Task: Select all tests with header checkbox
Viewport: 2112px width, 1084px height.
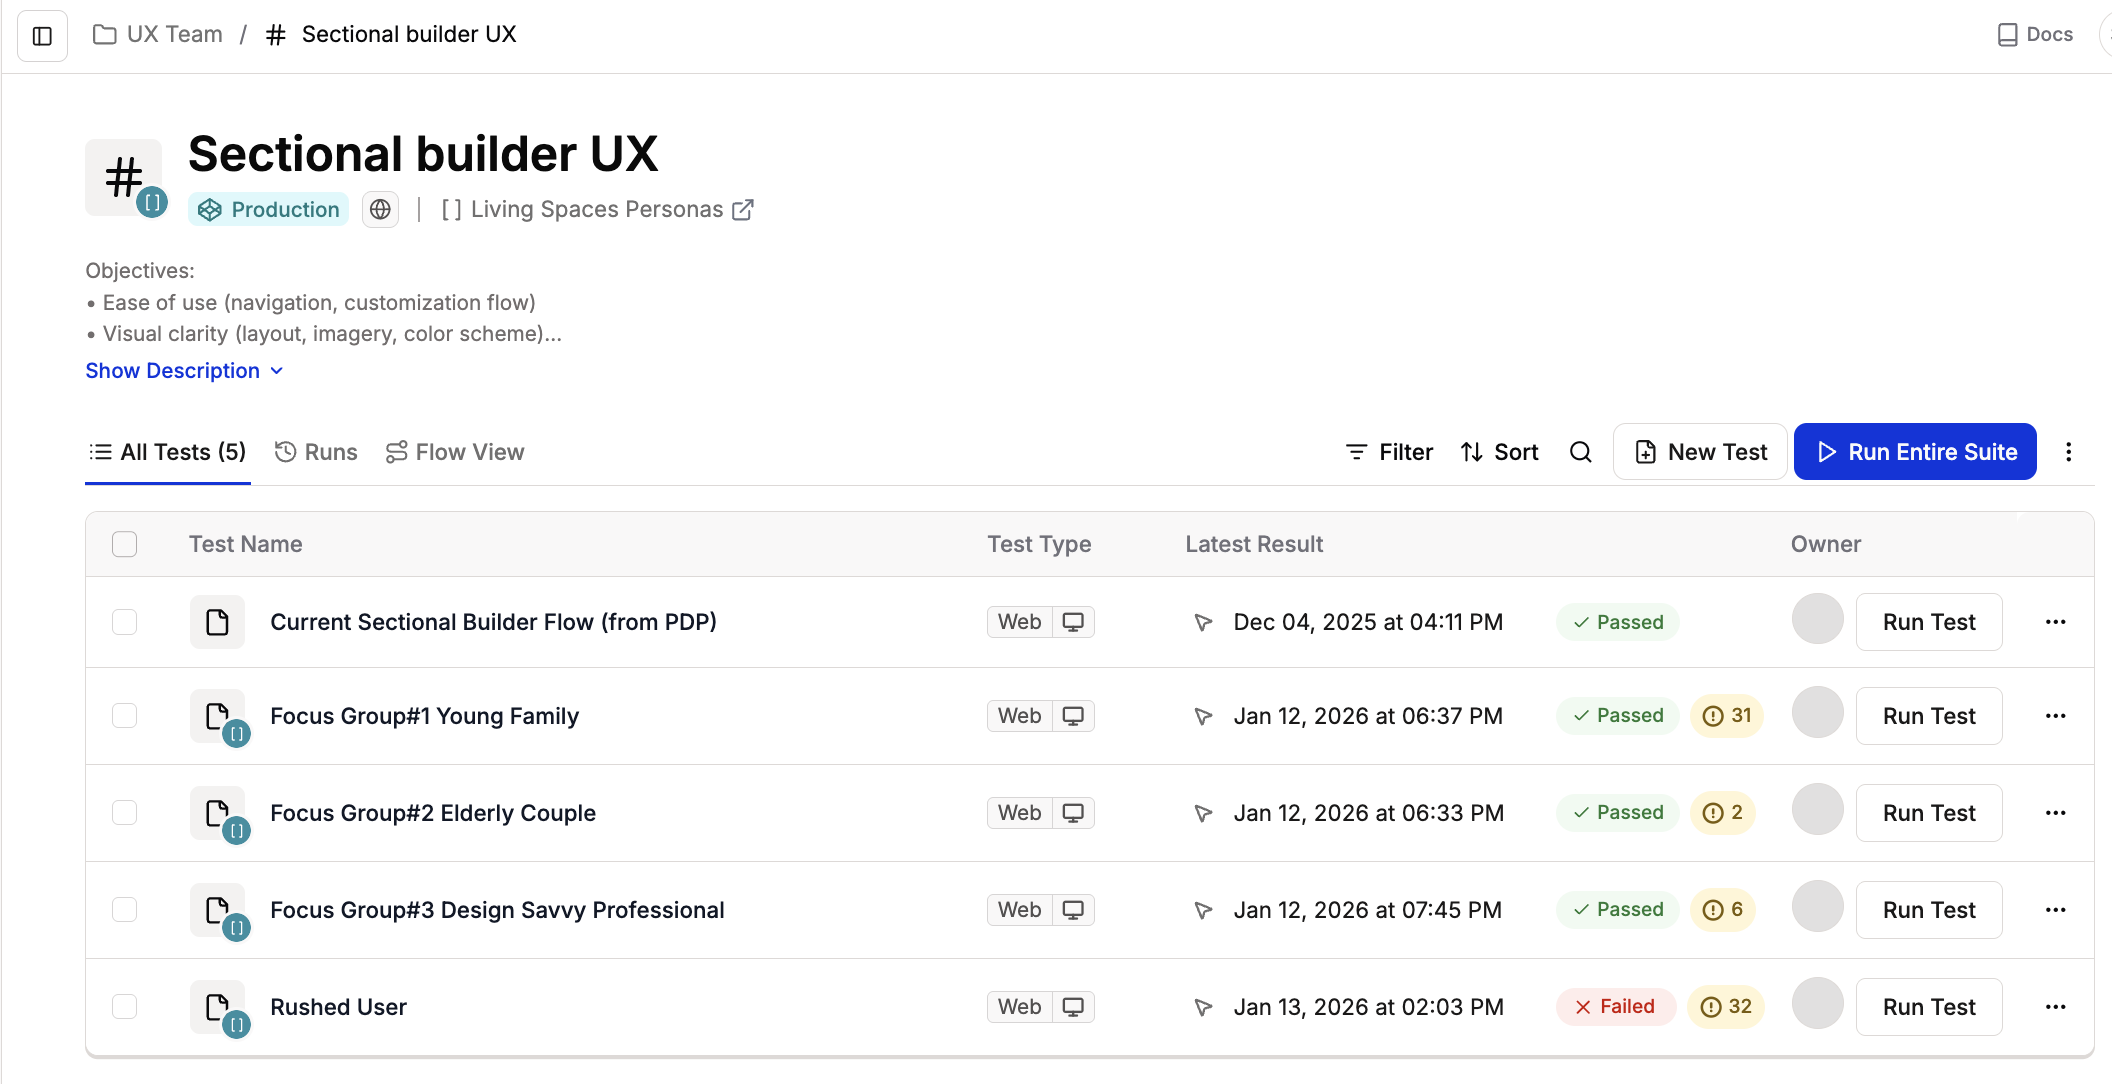Action: 124,544
